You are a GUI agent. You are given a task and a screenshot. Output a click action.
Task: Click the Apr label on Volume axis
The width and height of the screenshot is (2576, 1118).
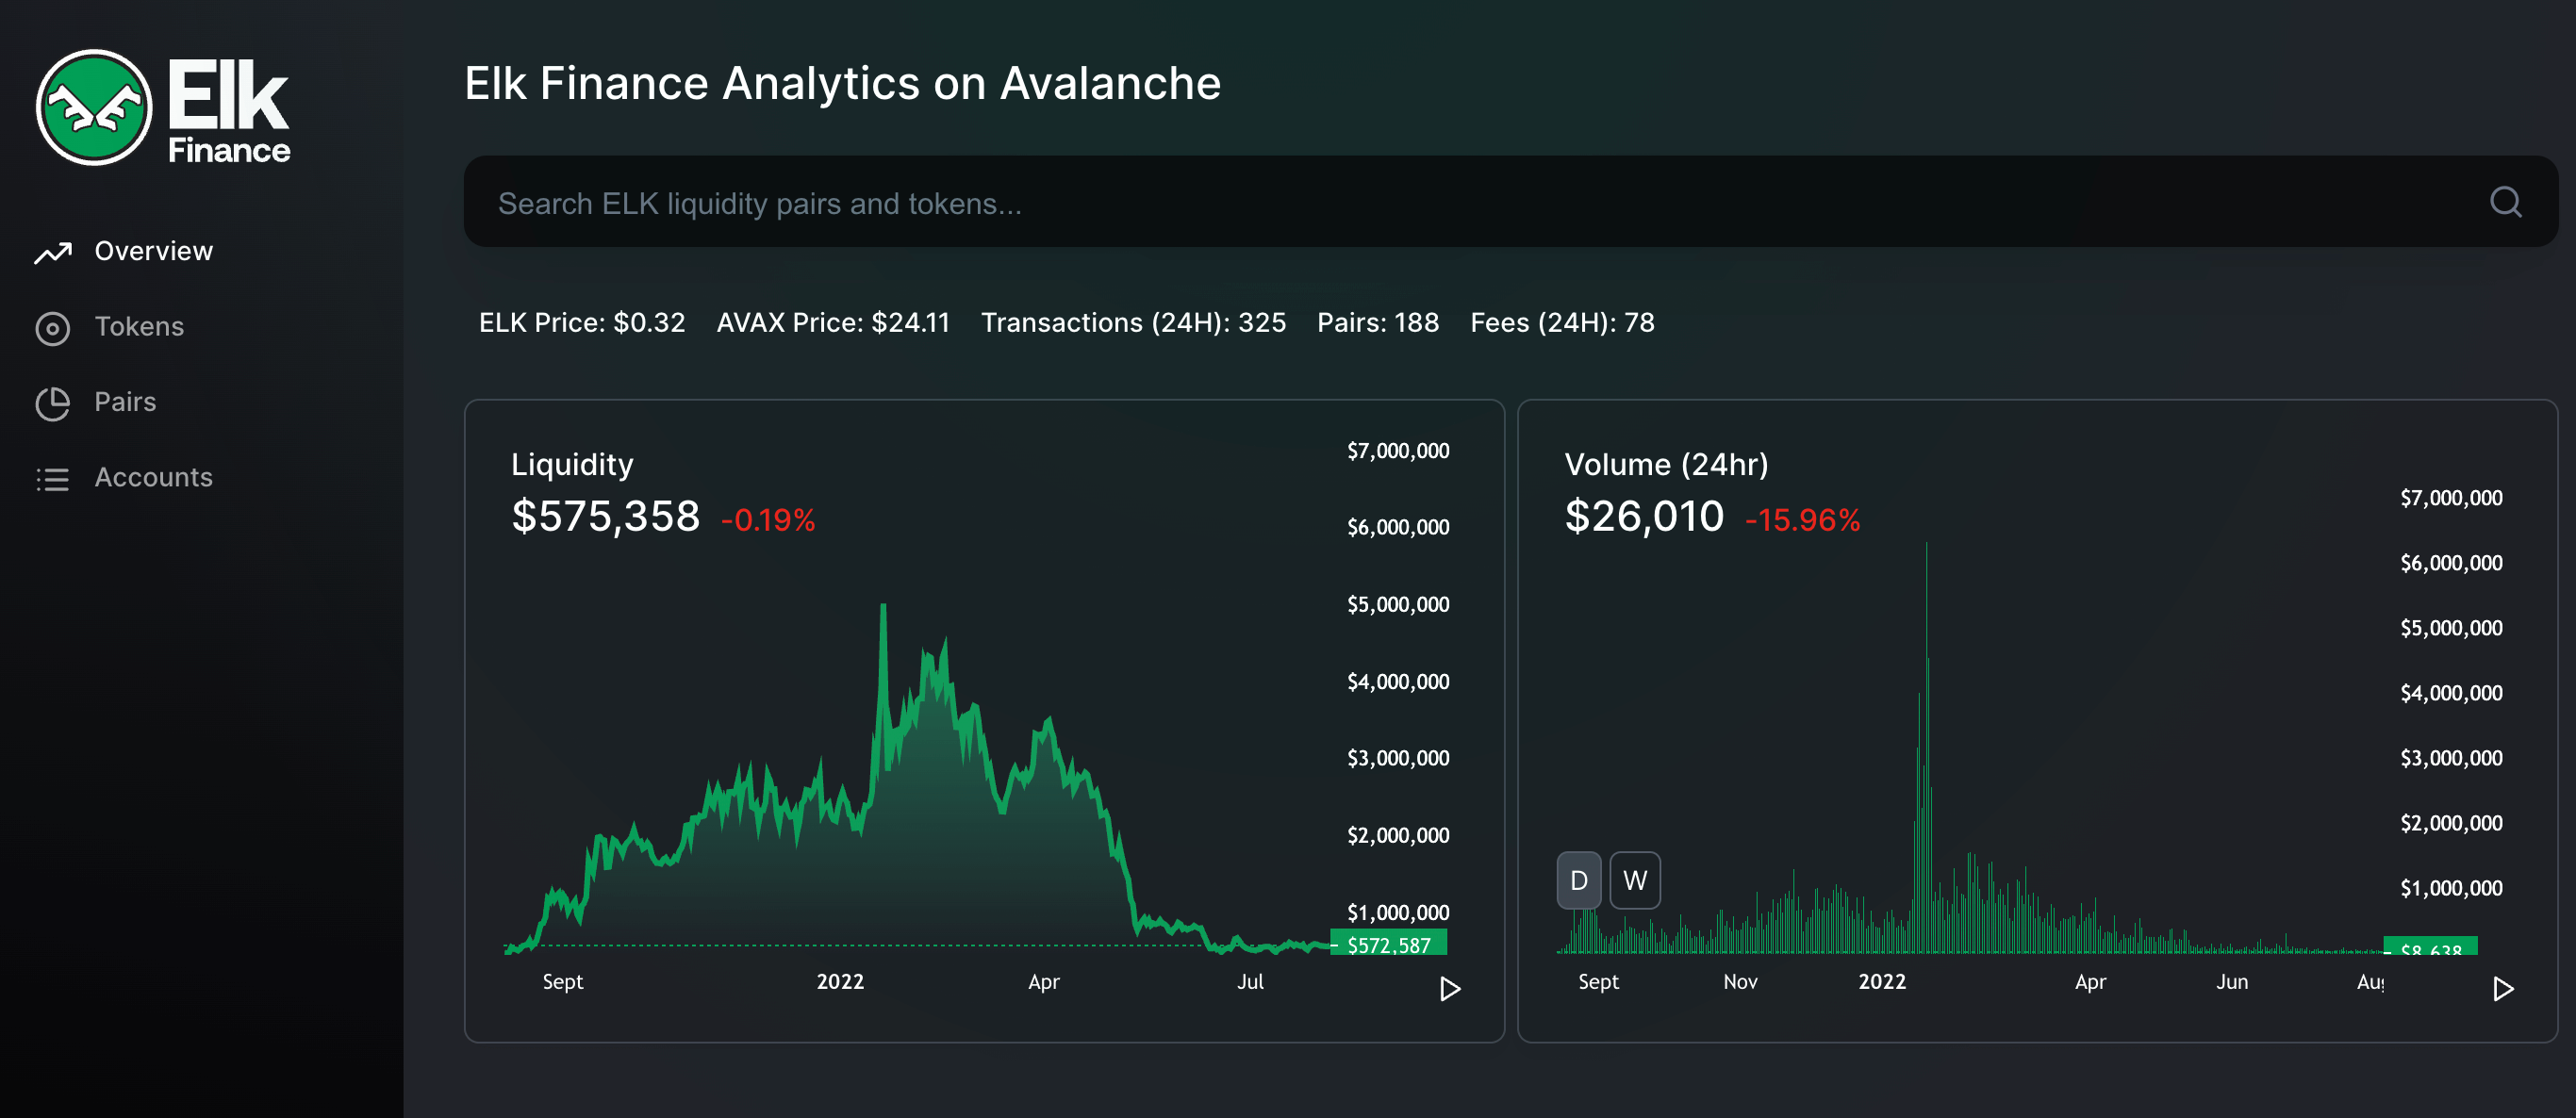(x=2090, y=982)
